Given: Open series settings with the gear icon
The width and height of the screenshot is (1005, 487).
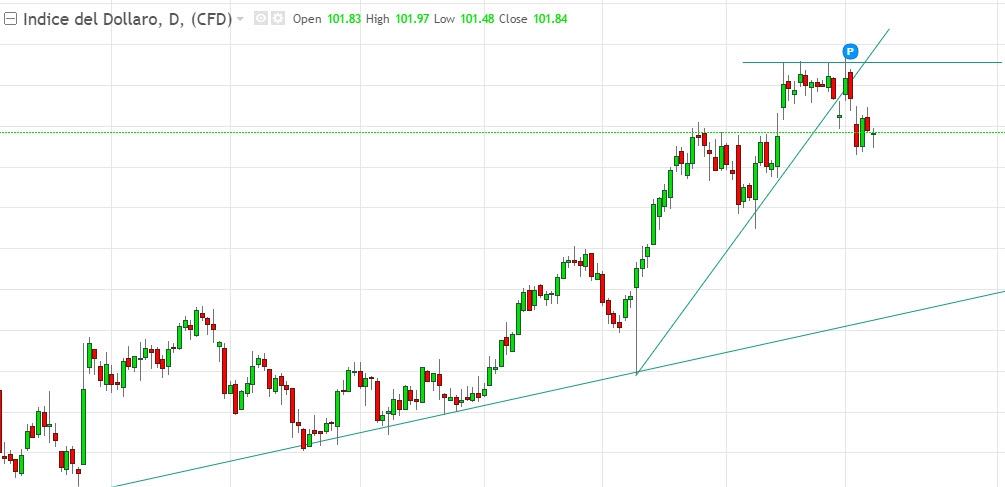Looking at the screenshot, I should 277,19.
